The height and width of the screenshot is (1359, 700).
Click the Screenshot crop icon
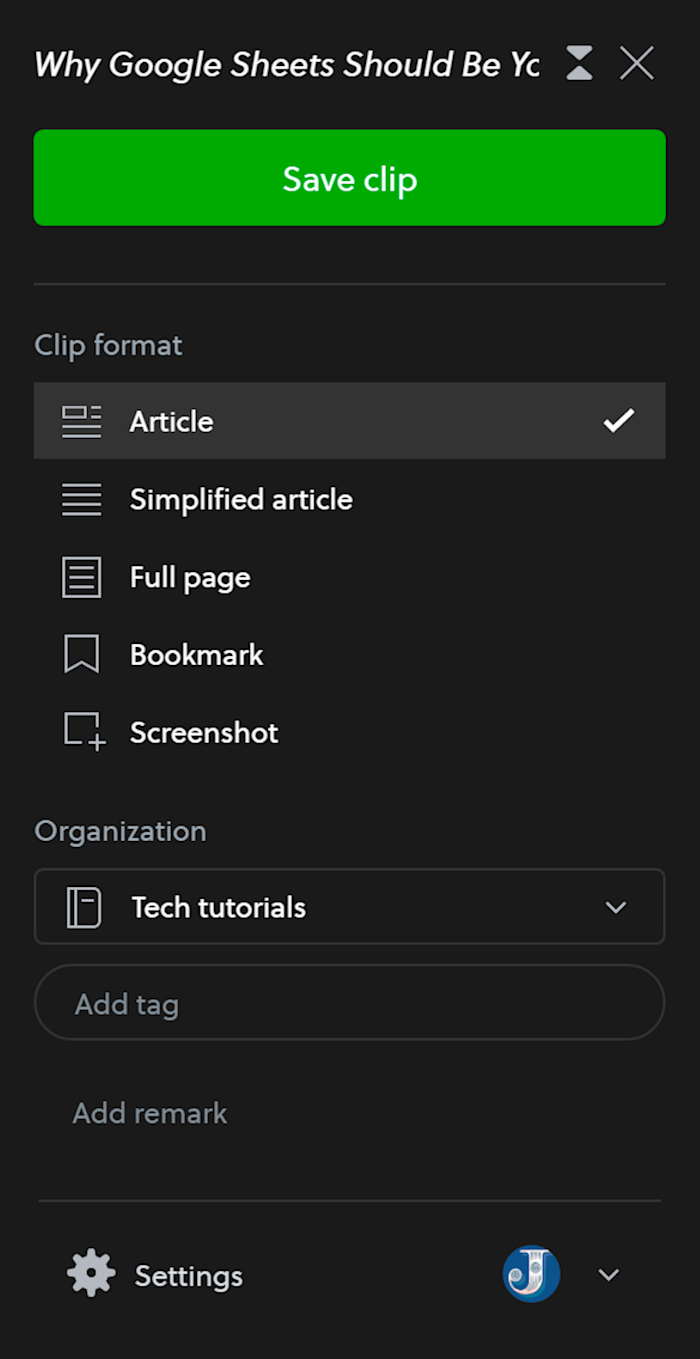(84, 732)
